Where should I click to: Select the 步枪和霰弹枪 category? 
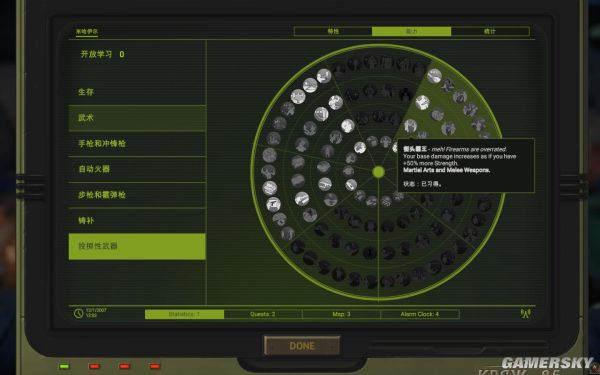137,195
